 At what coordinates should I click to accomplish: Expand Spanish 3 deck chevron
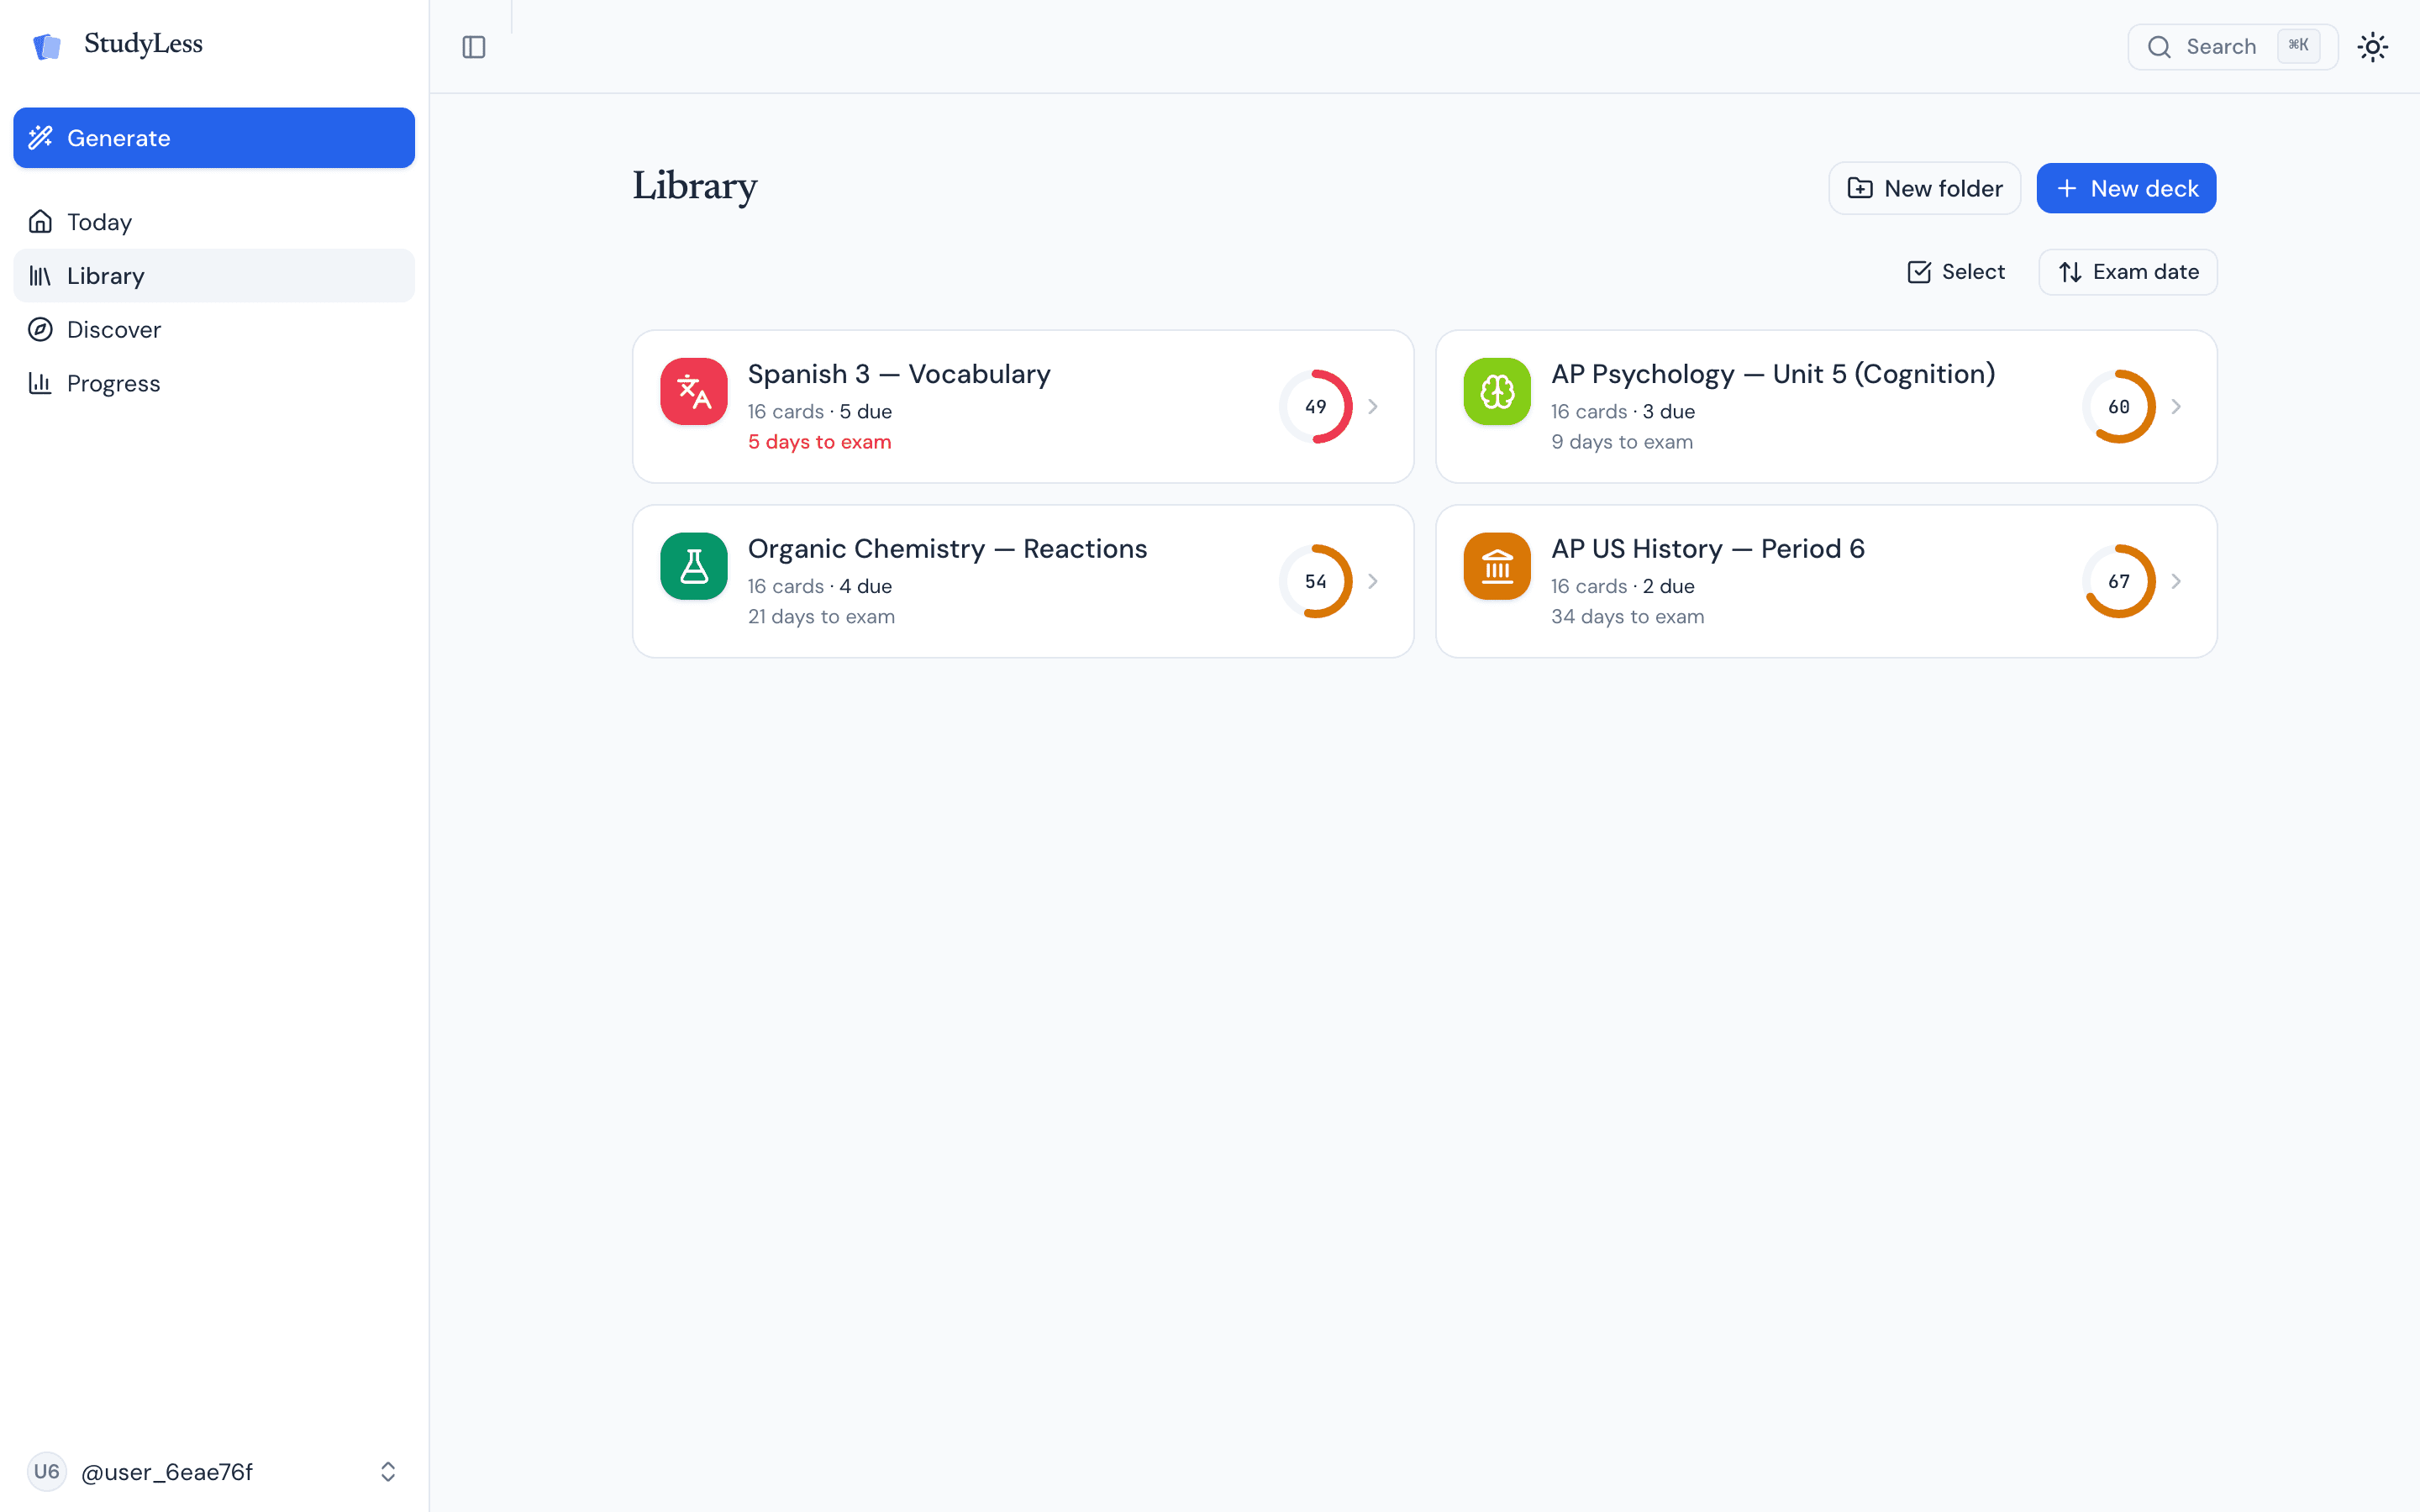click(x=1373, y=407)
